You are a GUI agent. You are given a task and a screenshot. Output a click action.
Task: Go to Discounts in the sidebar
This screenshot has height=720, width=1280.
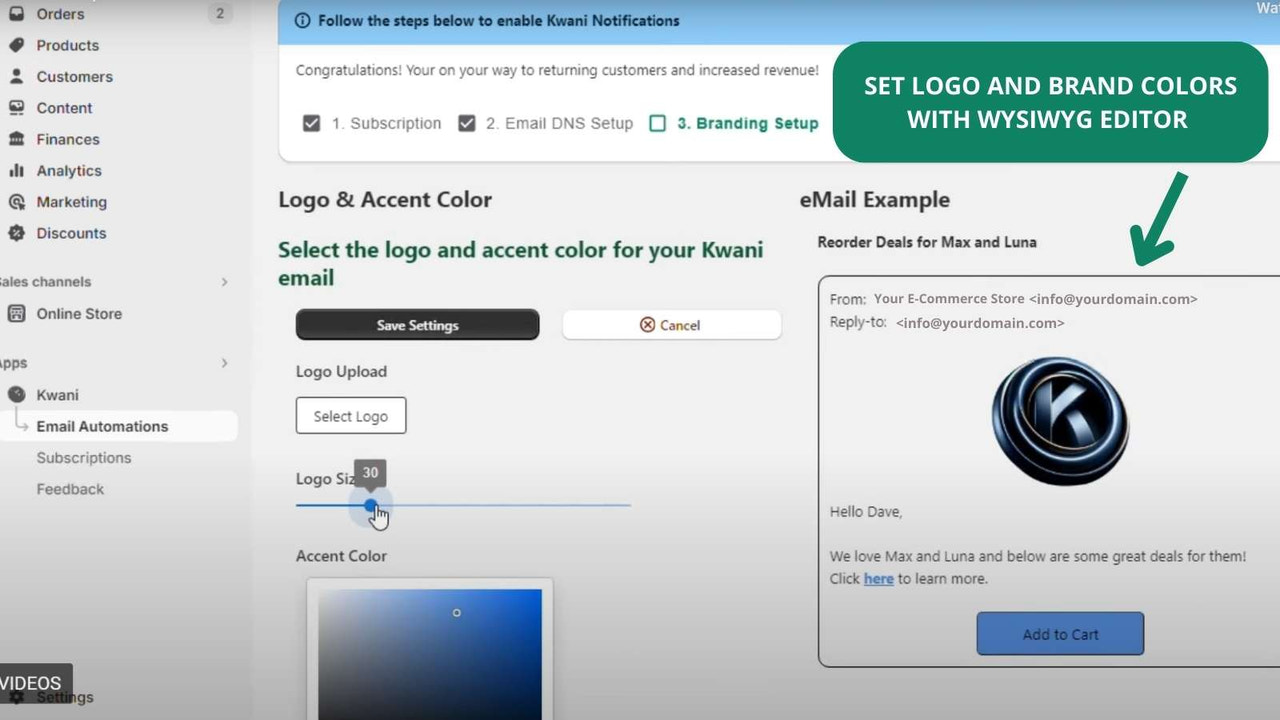69,233
